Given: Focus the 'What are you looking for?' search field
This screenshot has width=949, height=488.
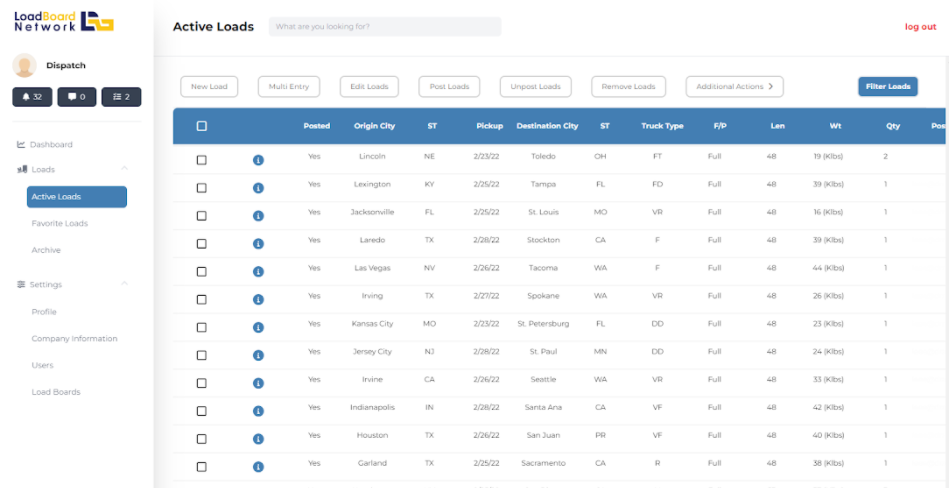Looking at the screenshot, I should [385, 27].
